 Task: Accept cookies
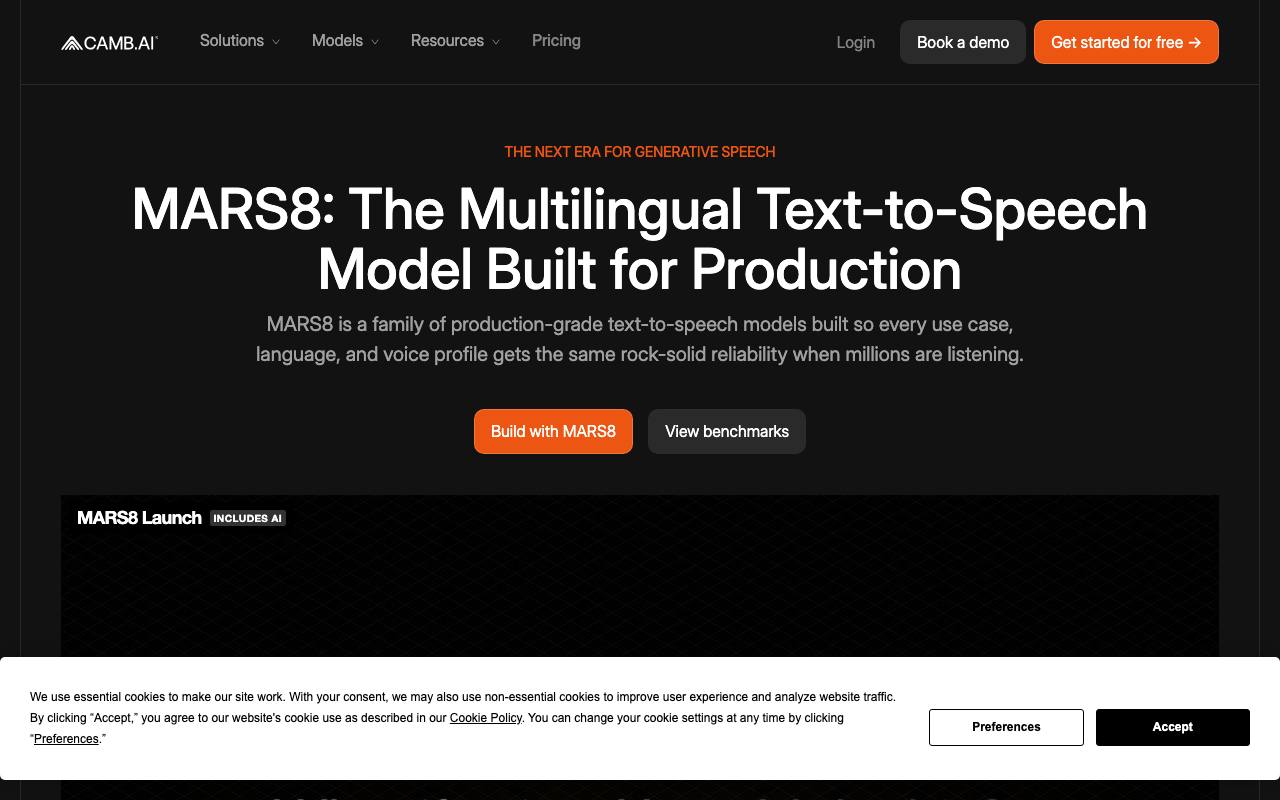click(1173, 727)
